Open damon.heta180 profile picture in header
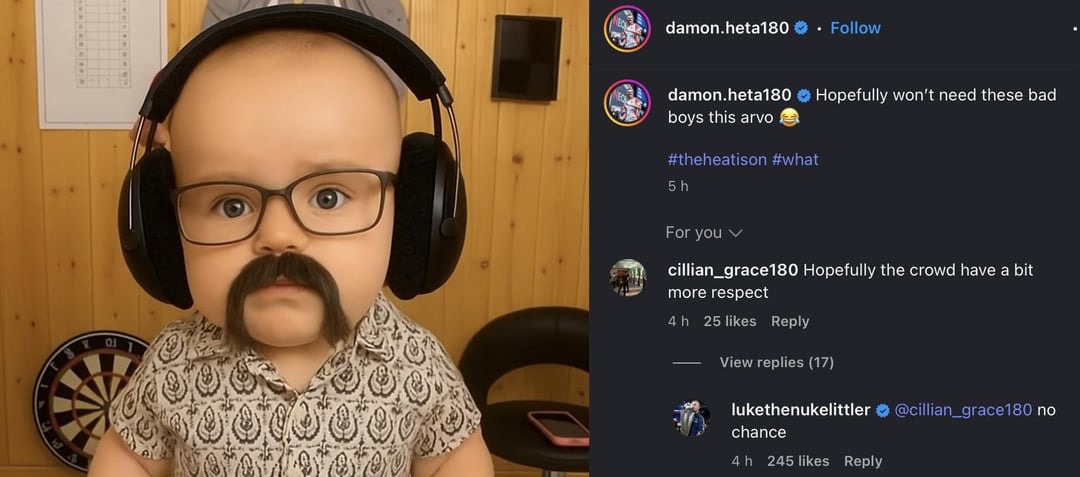 (627, 28)
